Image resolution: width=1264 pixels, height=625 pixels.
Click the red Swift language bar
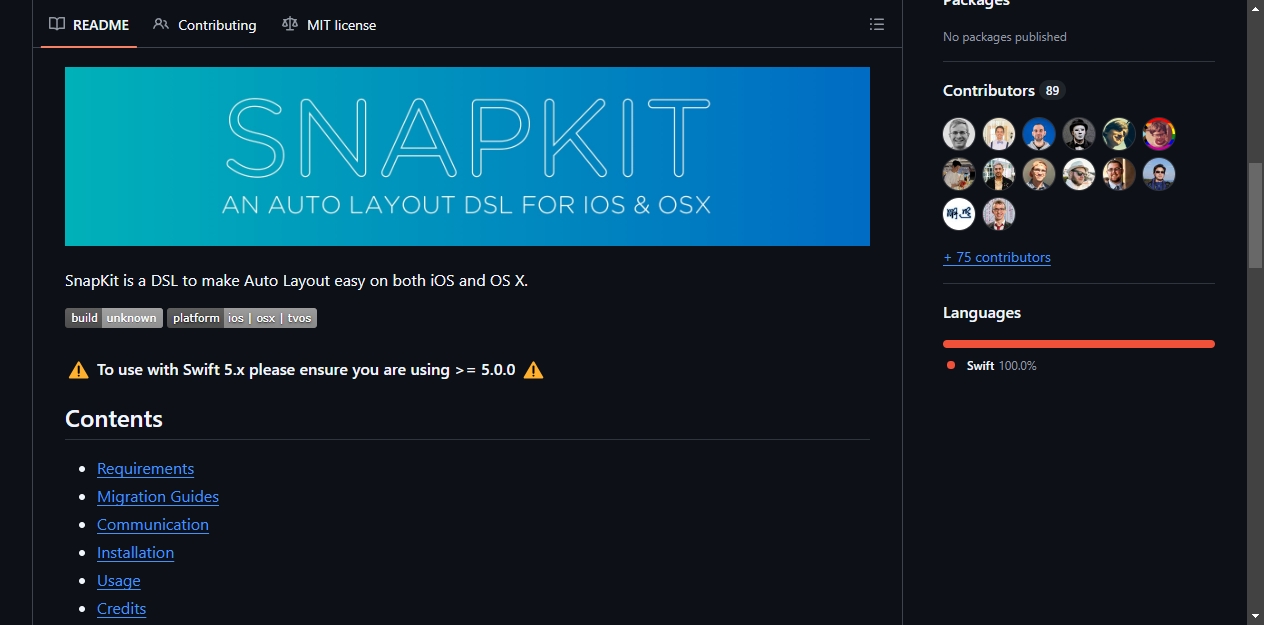pos(1079,344)
